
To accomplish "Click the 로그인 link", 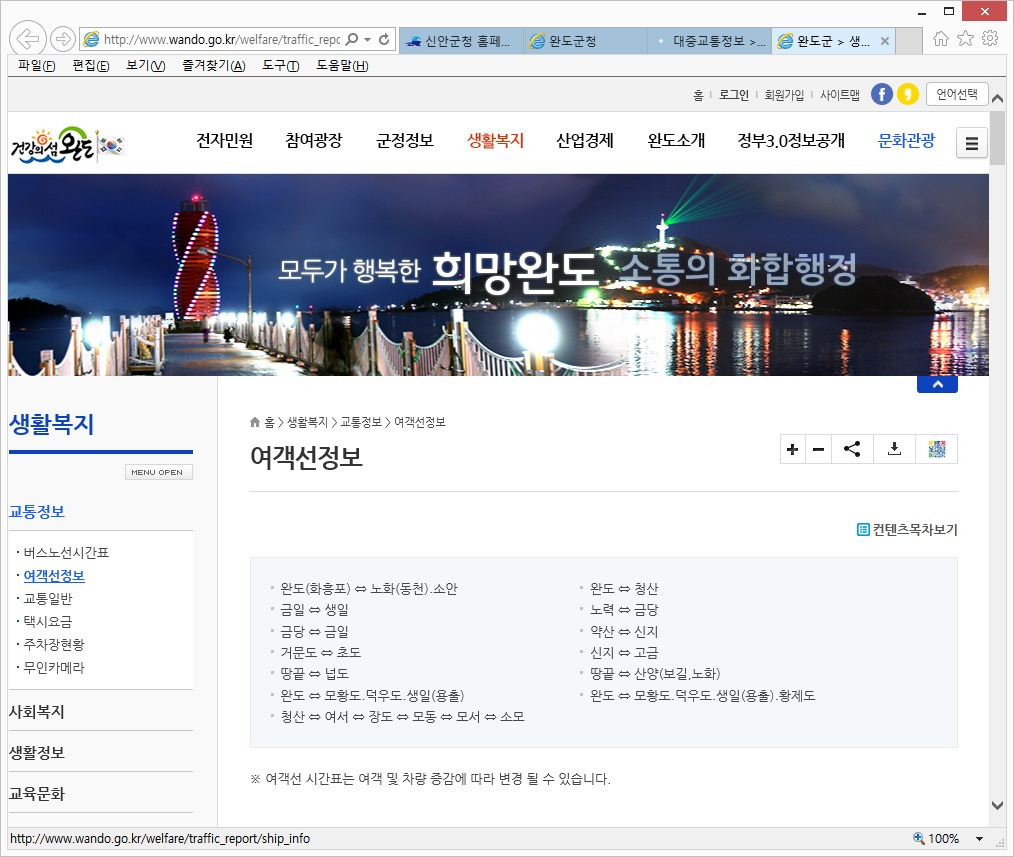I will 733,95.
